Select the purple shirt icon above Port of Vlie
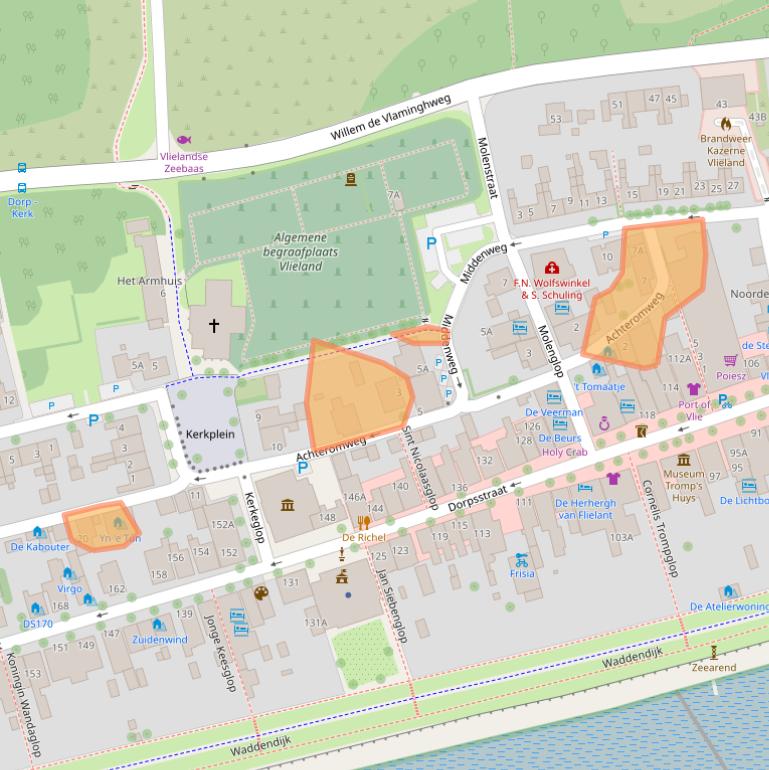This screenshot has width=769, height=770. click(694, 389)
